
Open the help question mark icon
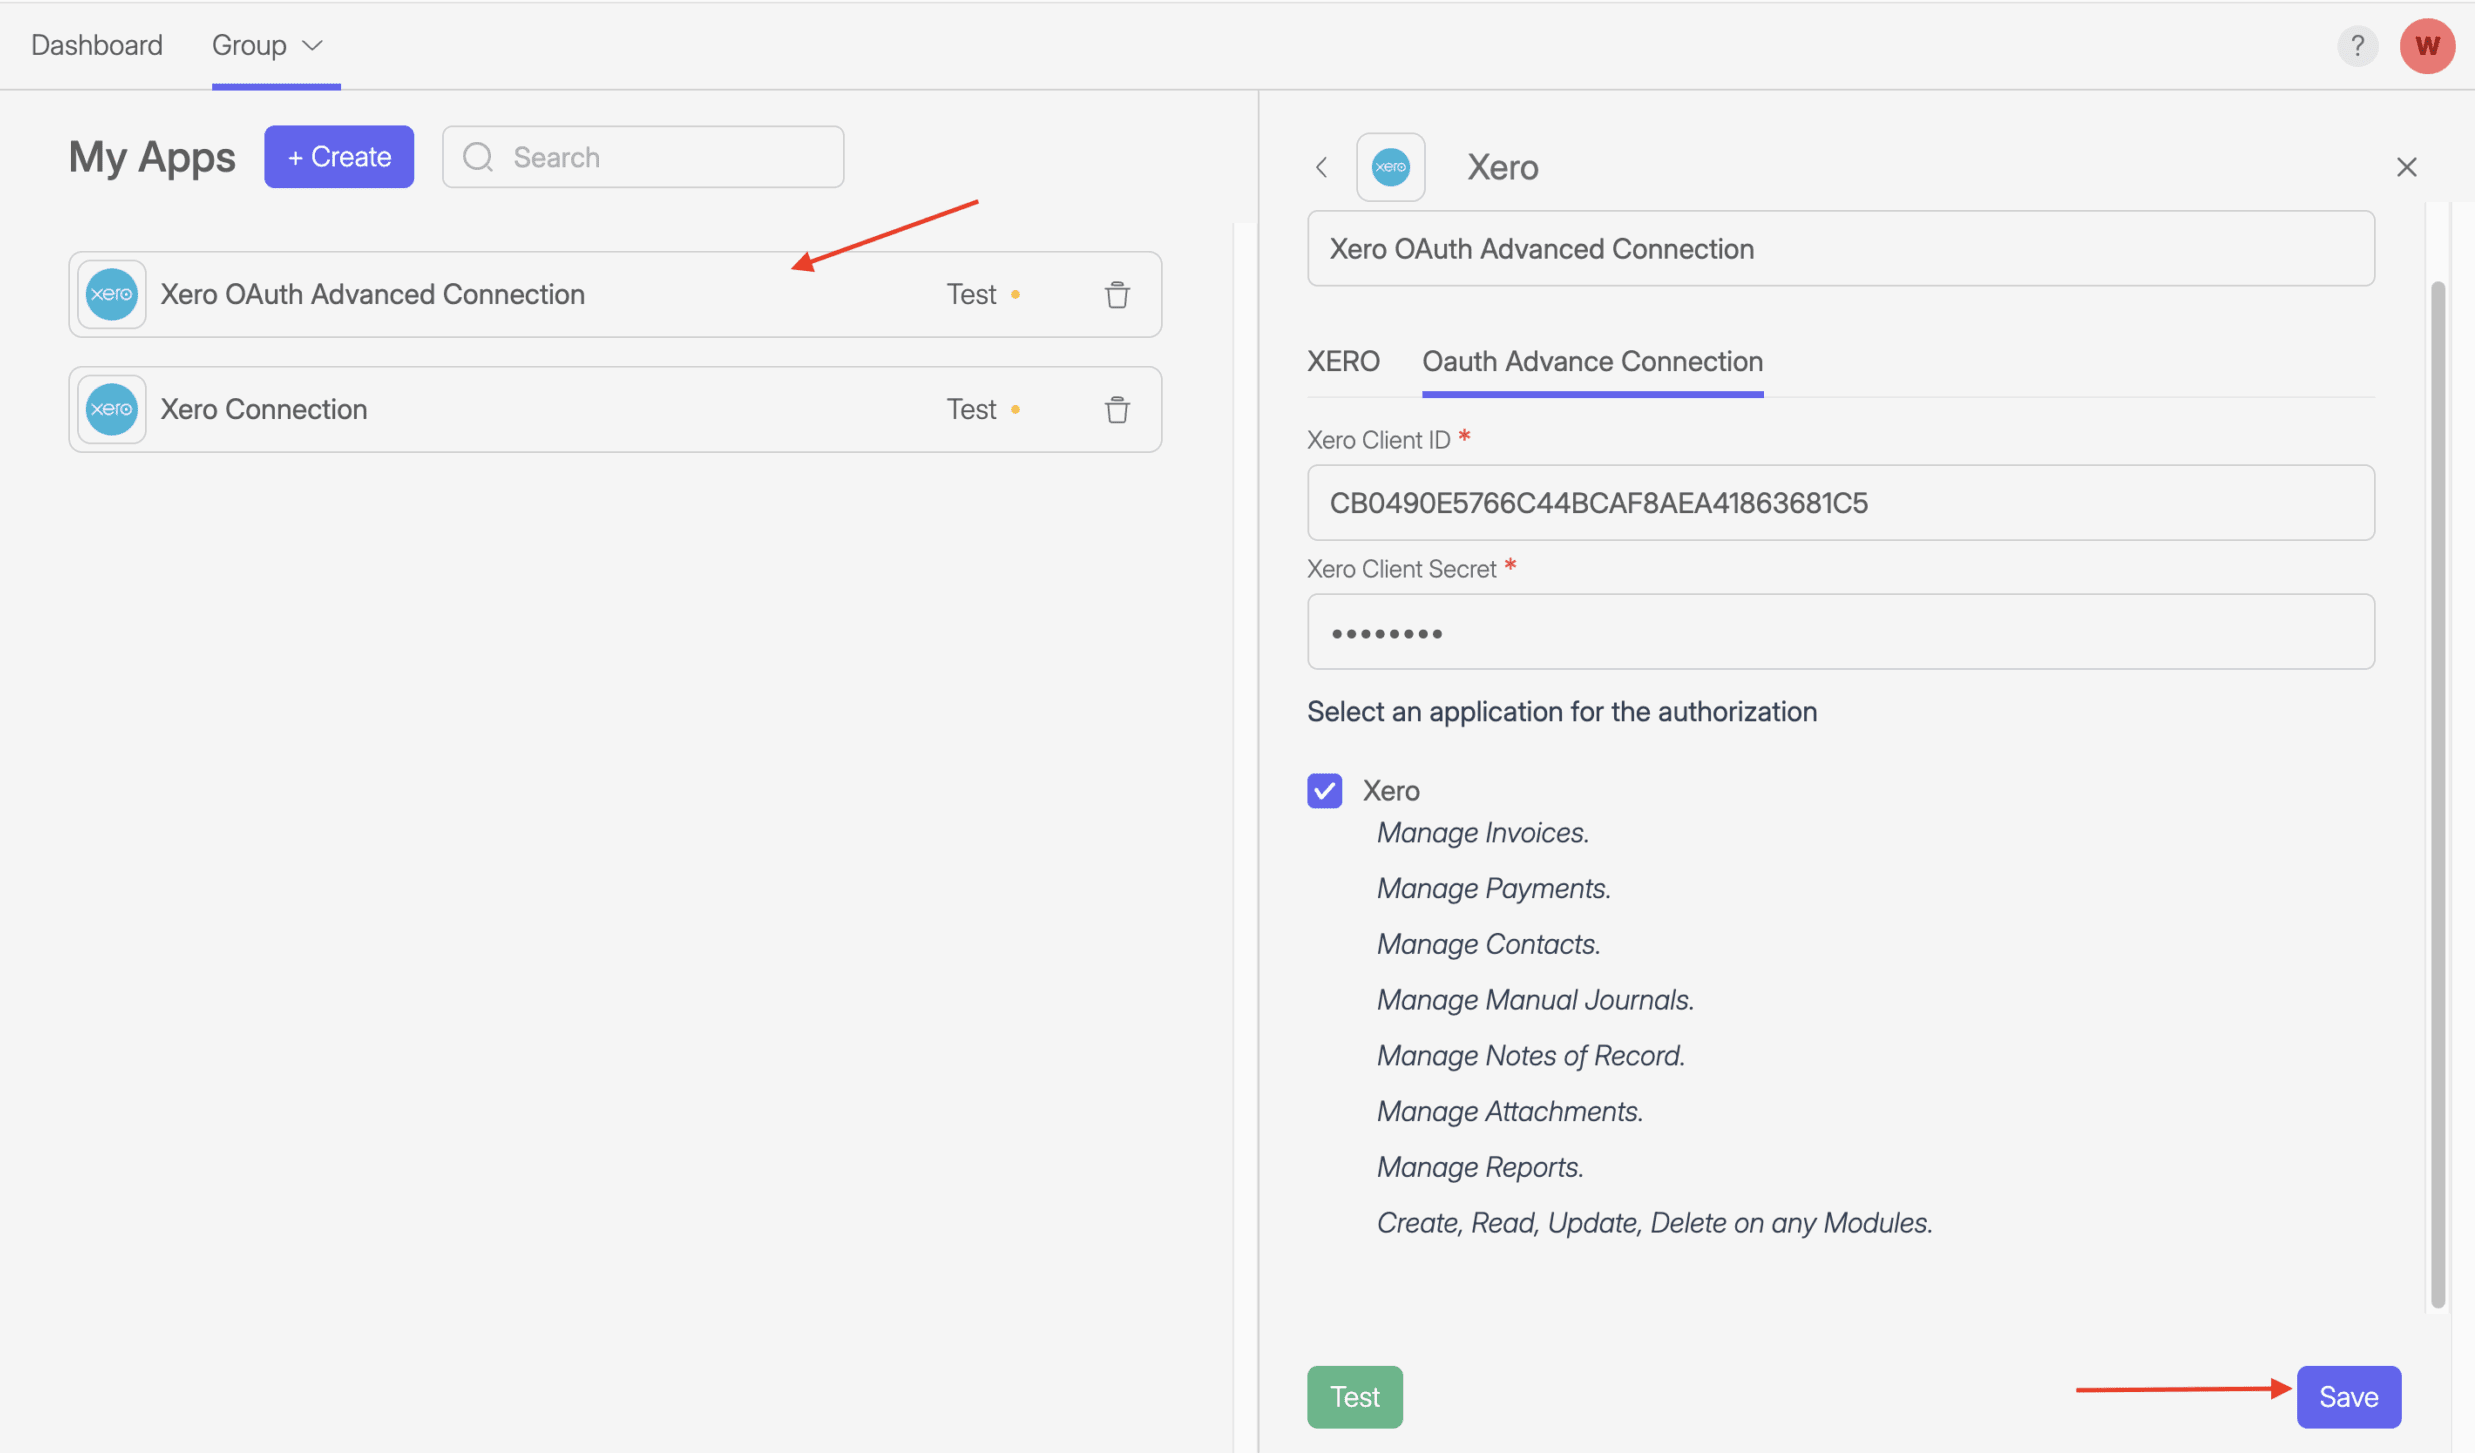coord(2357,46)
